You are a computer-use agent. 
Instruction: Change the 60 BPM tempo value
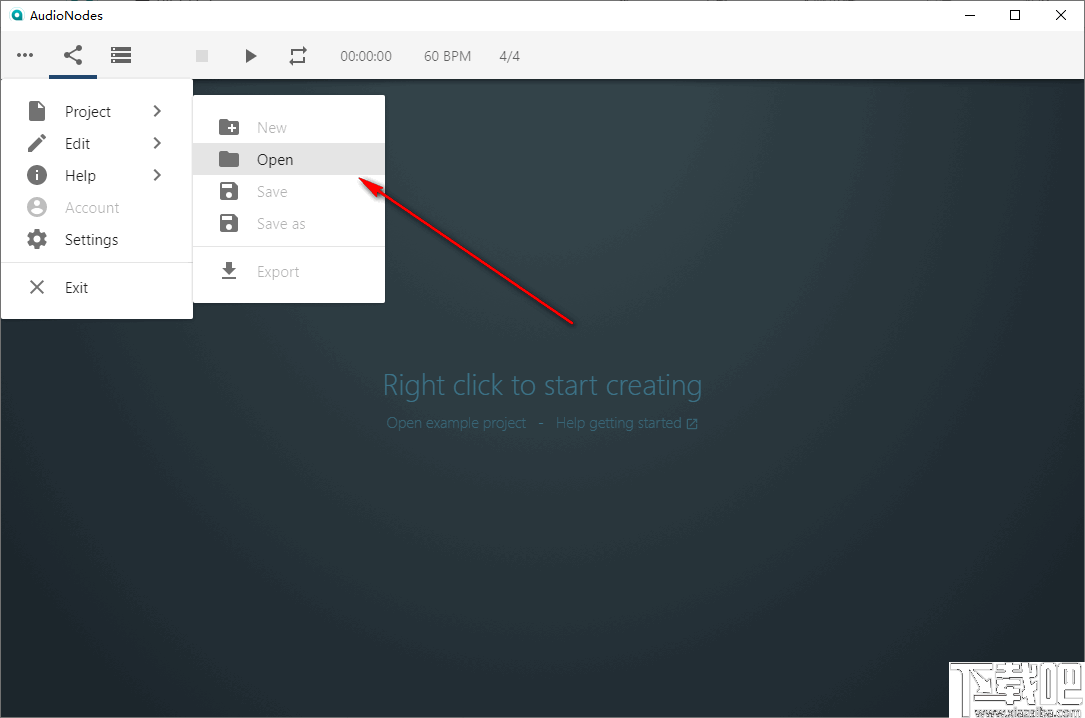(447, 57)
